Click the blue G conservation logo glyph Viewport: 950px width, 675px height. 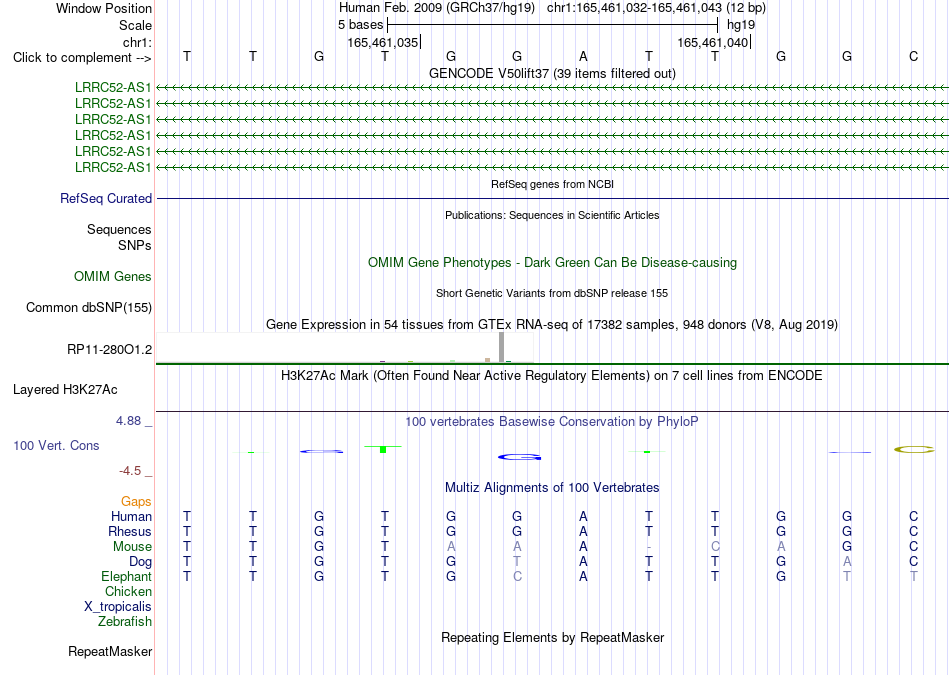(519, 457)
